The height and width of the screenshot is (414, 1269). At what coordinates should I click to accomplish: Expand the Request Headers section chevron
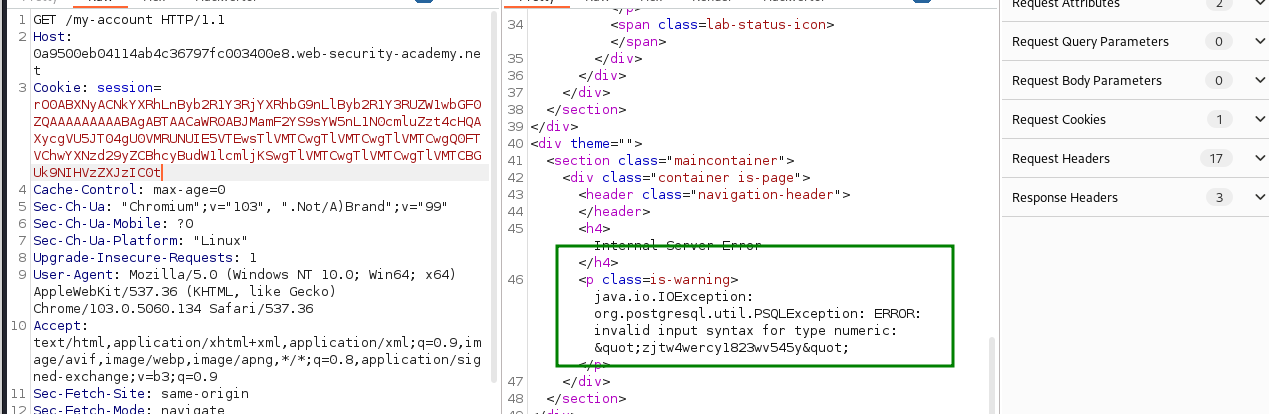pos(1258,159)
